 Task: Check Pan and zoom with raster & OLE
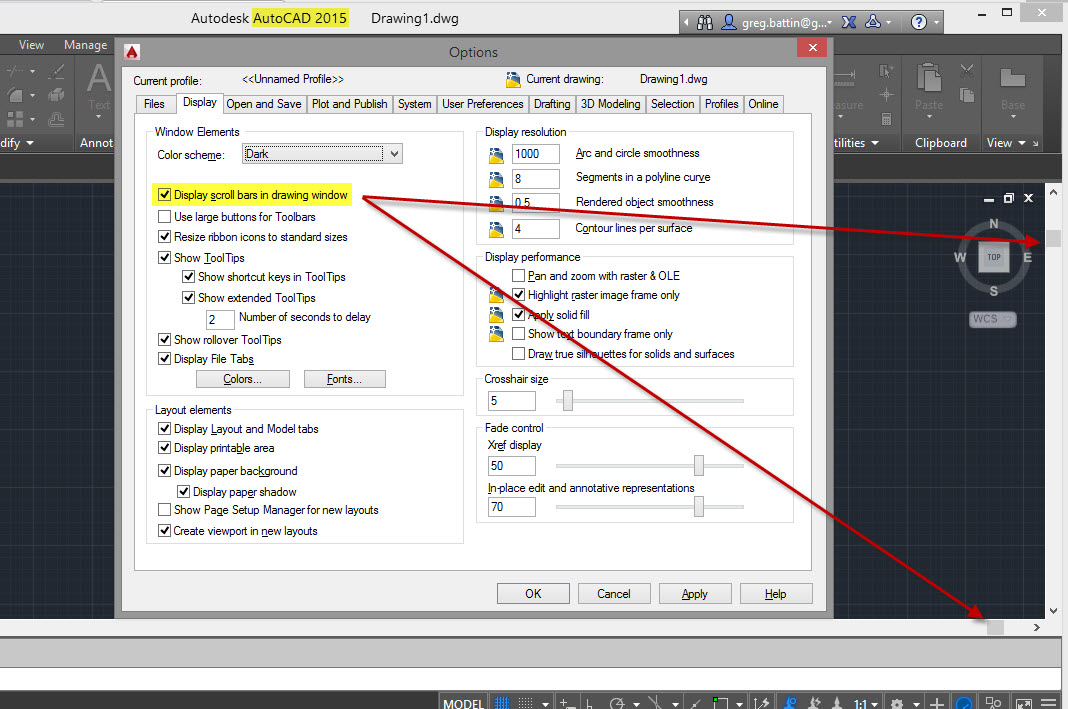tap(520, 275)
